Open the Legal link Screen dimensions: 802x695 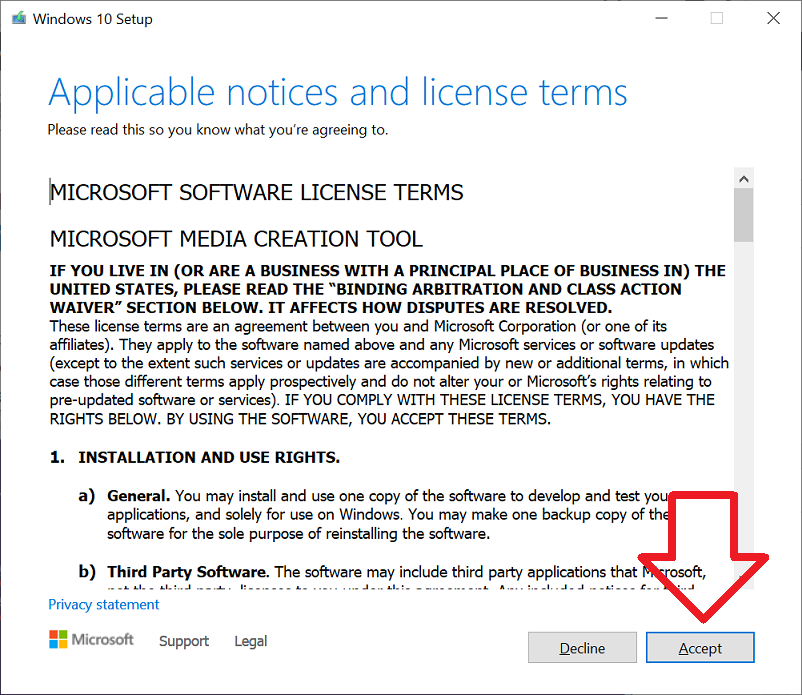(251, 641)
